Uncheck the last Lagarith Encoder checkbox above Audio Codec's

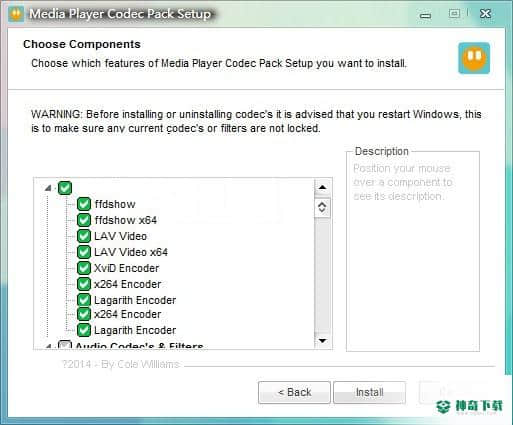[x=84, y=330]
